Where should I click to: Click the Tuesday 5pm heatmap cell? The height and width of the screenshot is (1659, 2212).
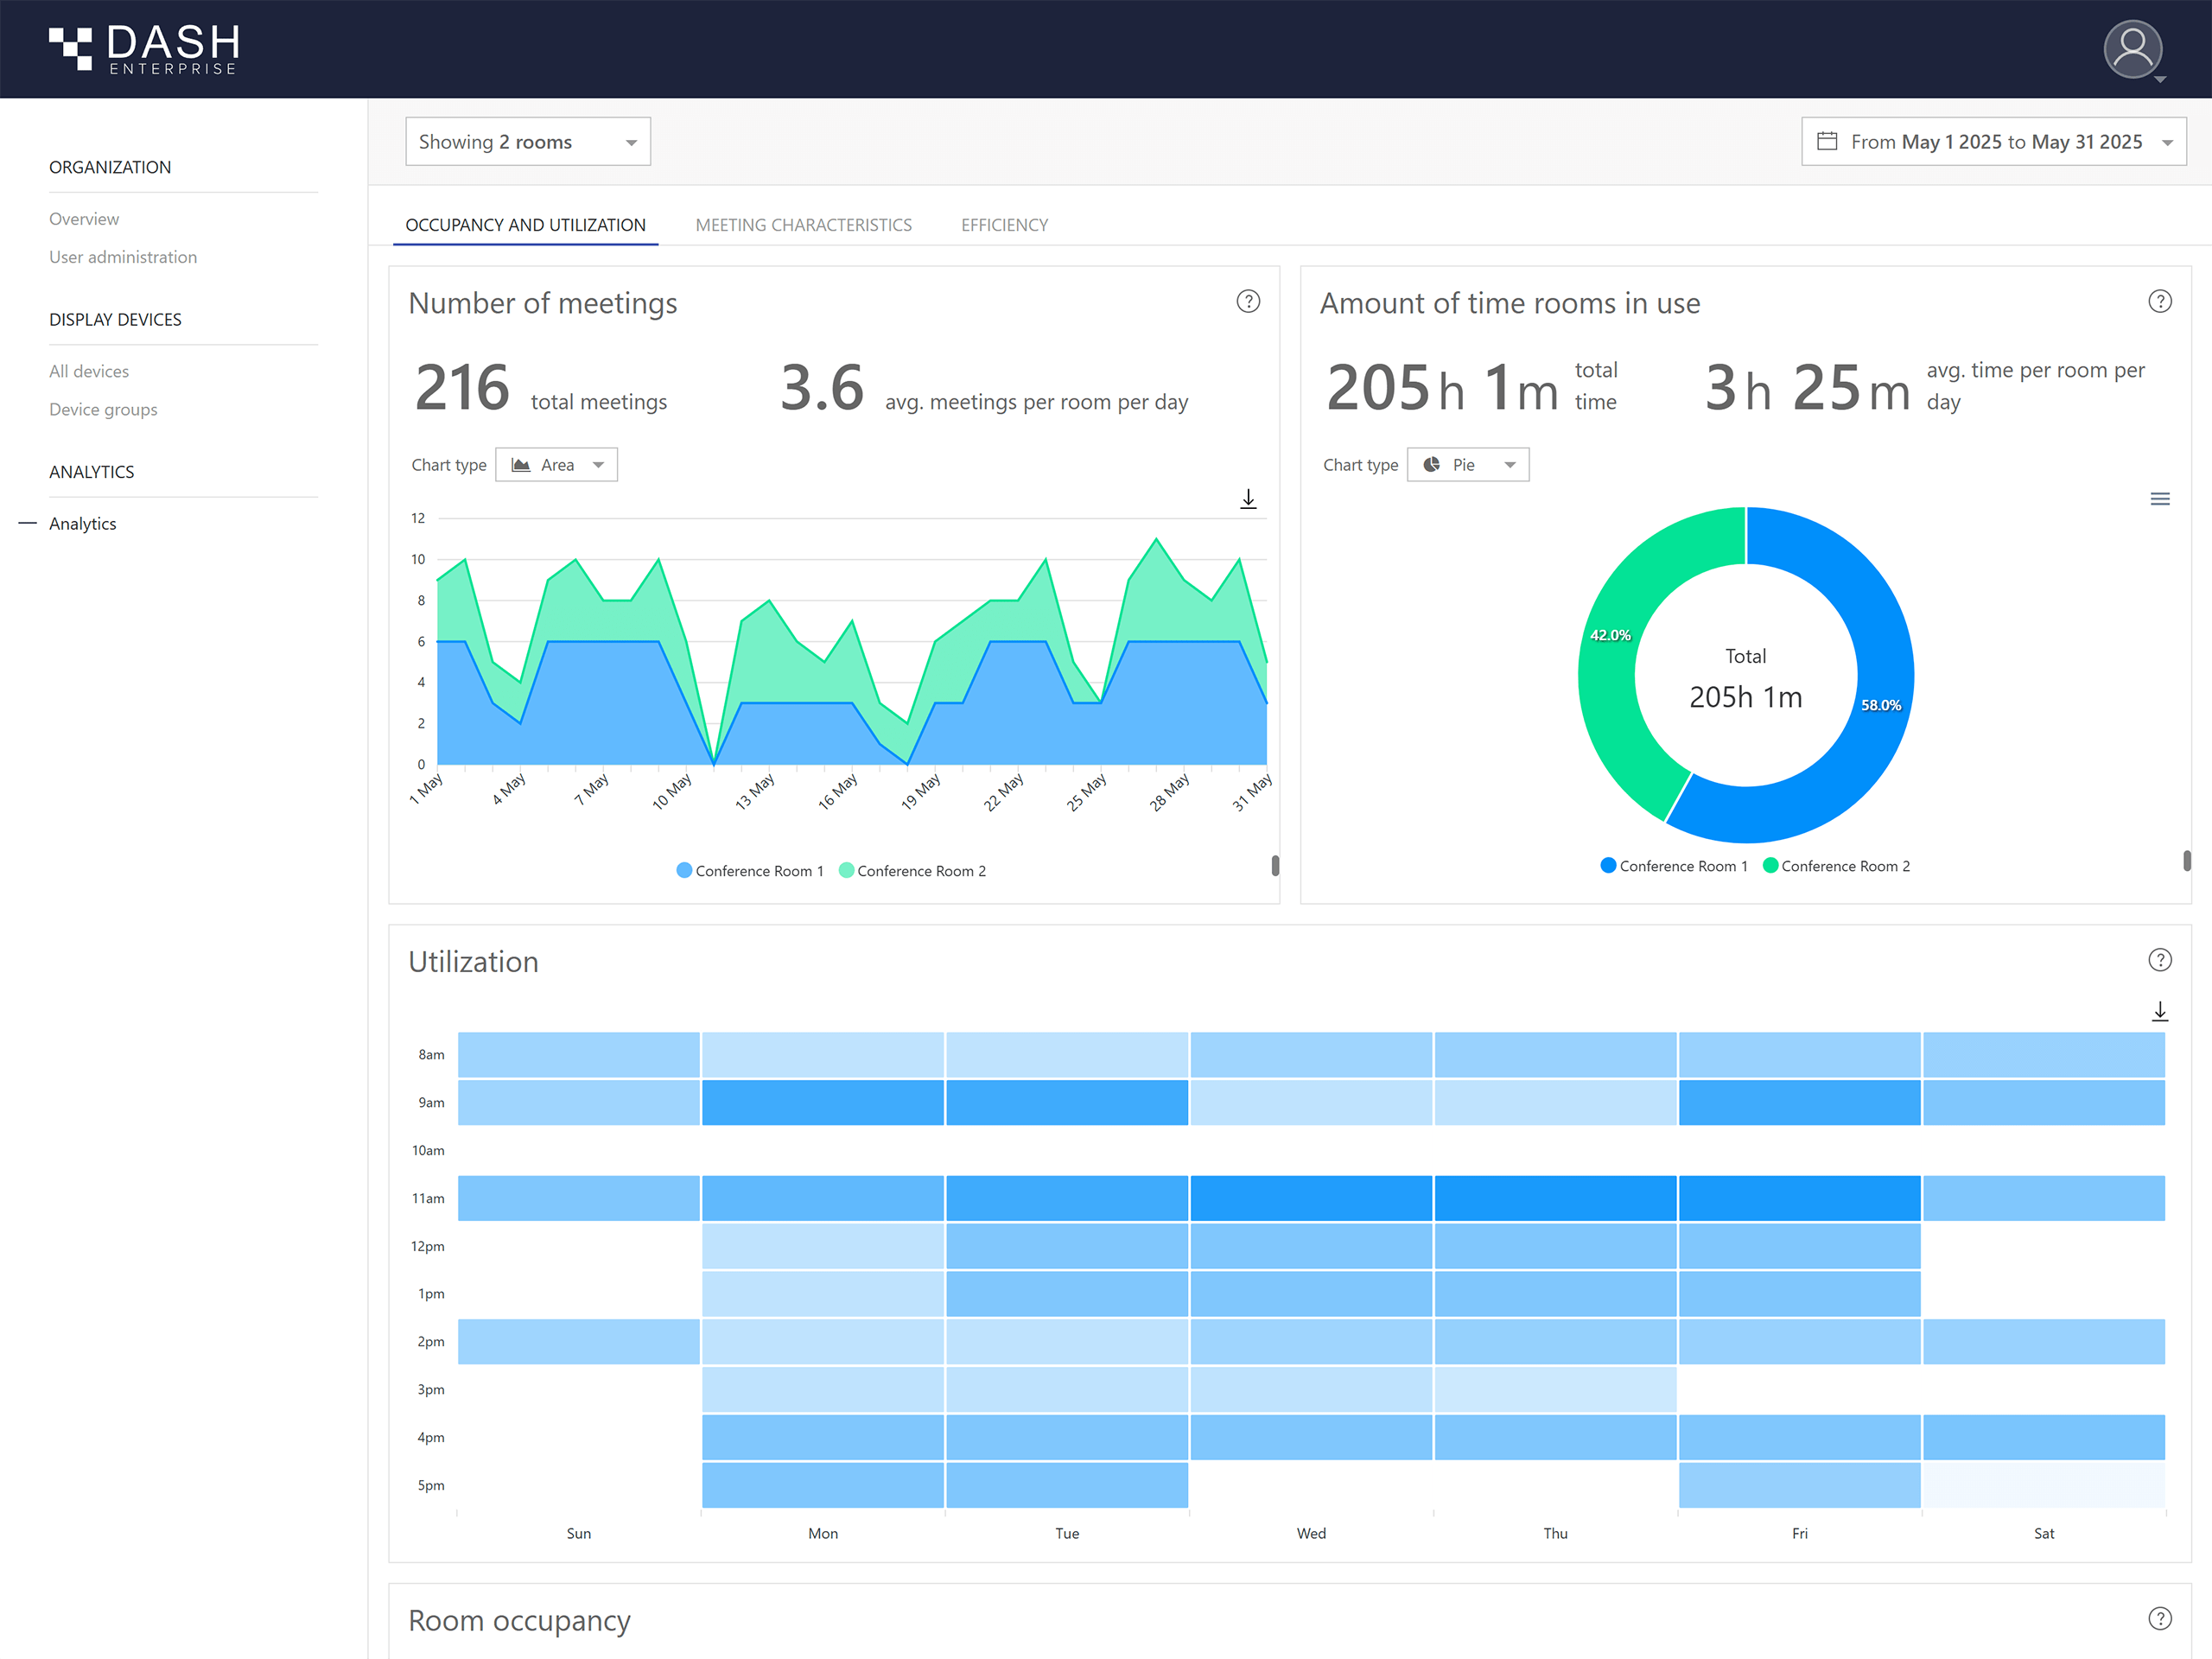tap(1067, 1485)
